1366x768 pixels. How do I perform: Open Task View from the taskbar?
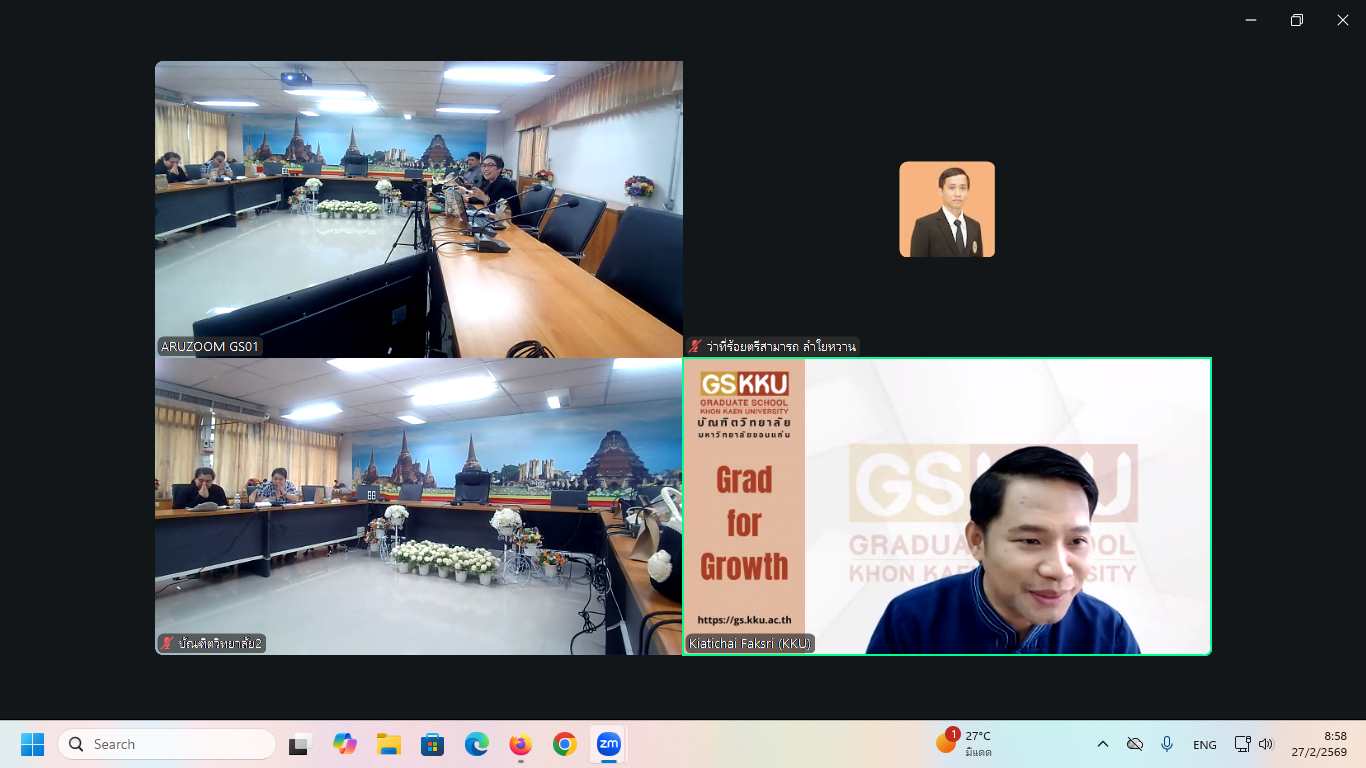pos(300,744)
